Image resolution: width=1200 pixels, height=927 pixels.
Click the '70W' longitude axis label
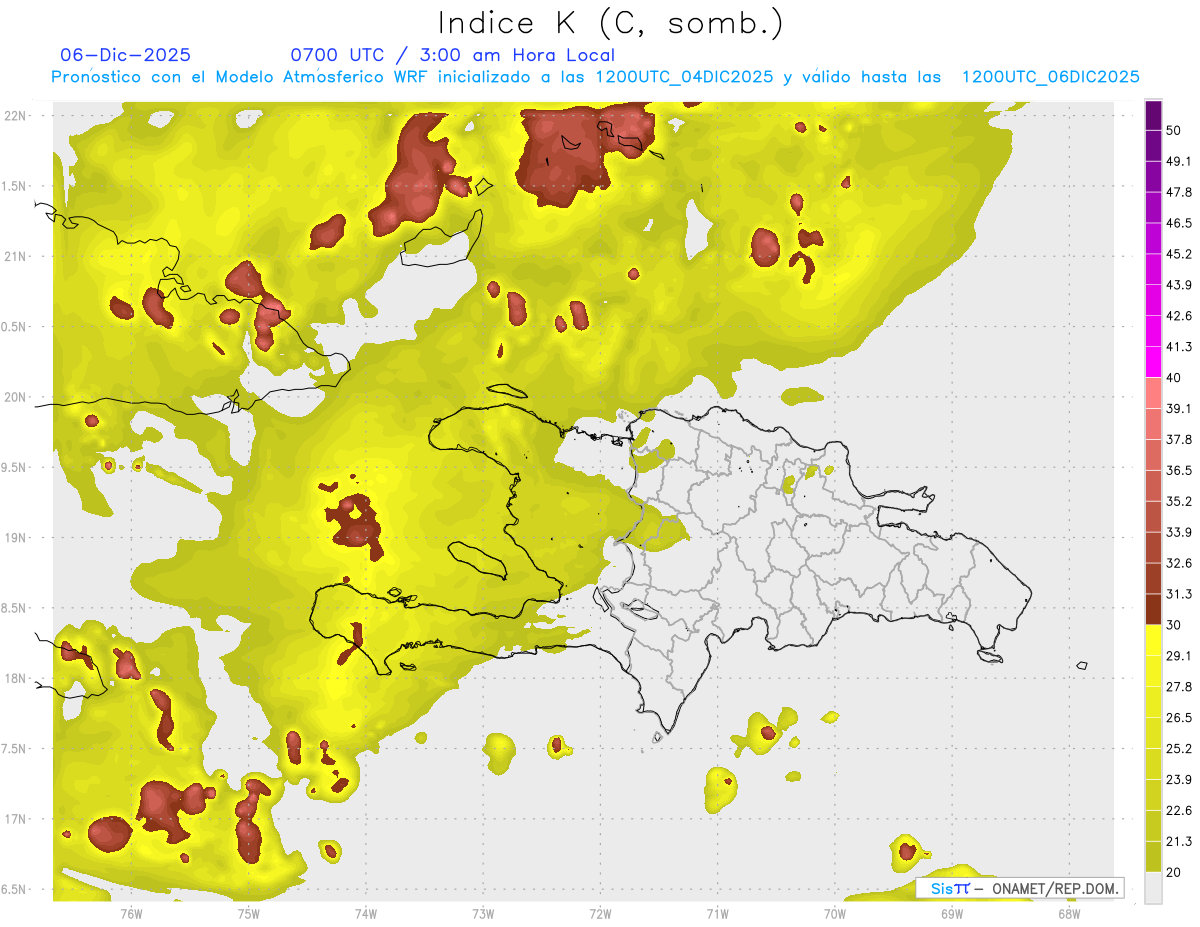point(835,913)
